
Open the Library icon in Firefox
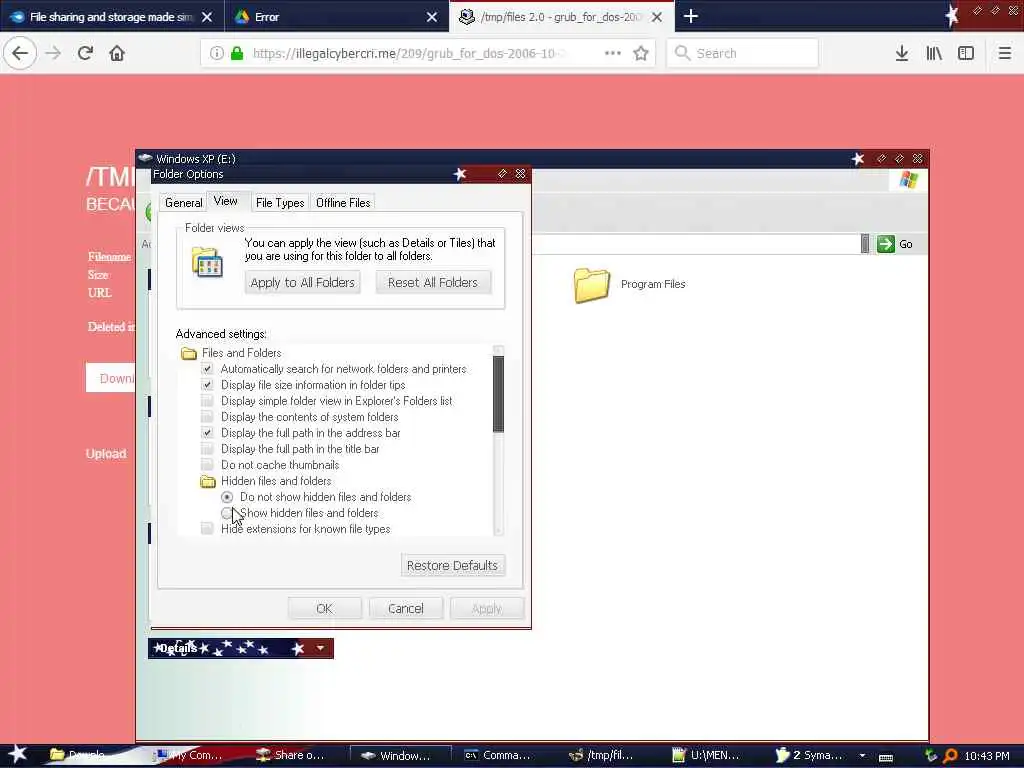point(934,53)
